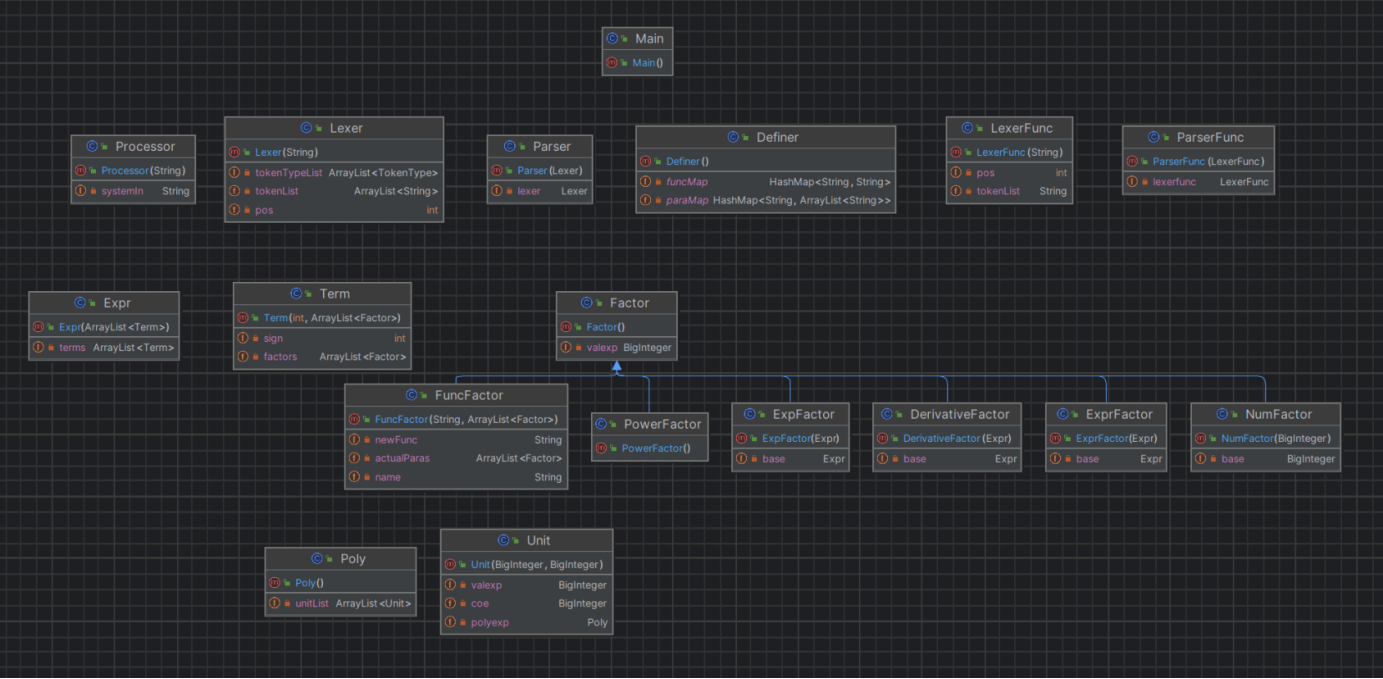Select the DerivativeFactor class title
The image size is (1383, 679).
(x=960, y=414)
